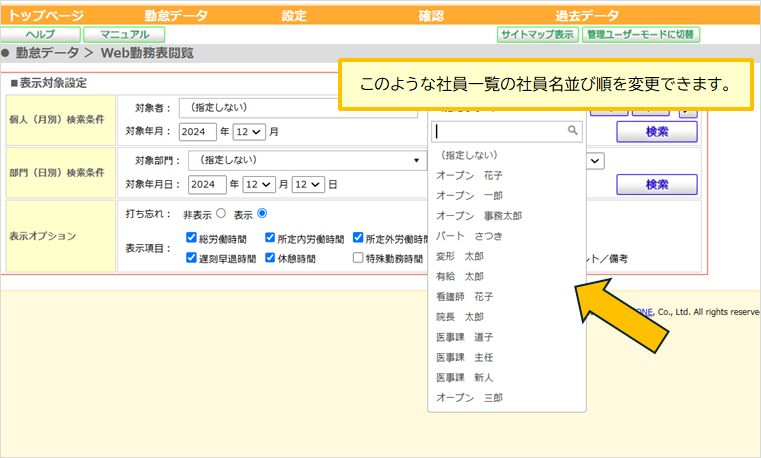Open 対象者 dropdown field
This screenshot has height=458, width=761.
click(298, 108)
